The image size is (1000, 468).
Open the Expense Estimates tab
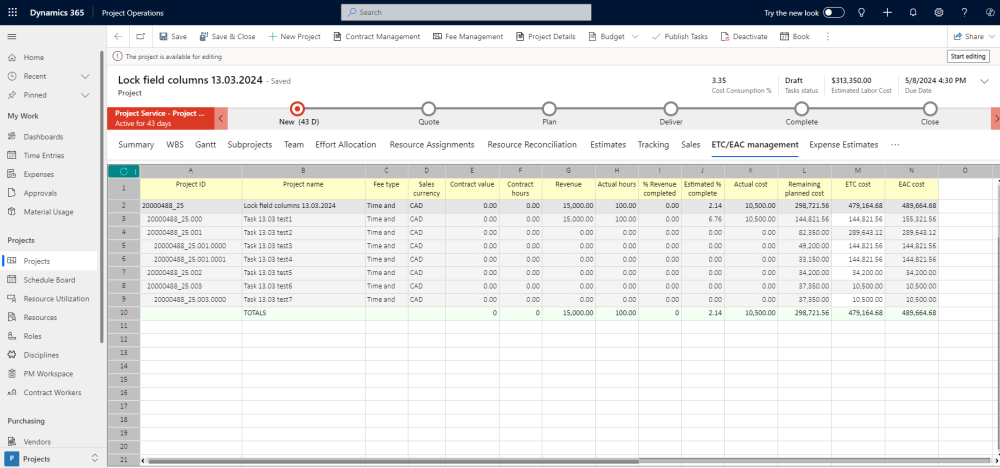pos(843,145)
